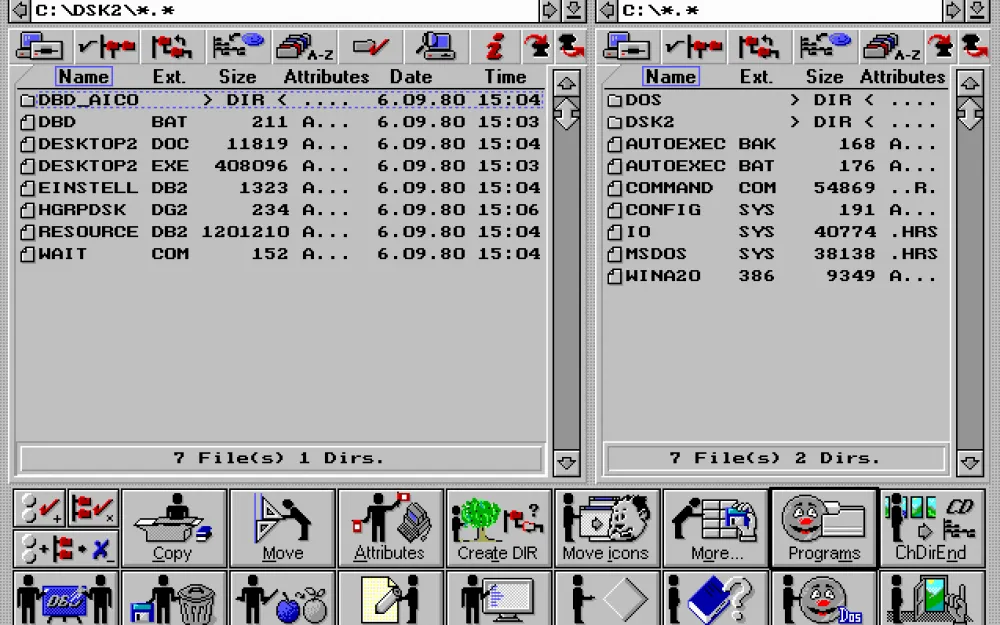Click the trash can delete icon
This screenshot has width=1000, height=625.
coord(174,599)
